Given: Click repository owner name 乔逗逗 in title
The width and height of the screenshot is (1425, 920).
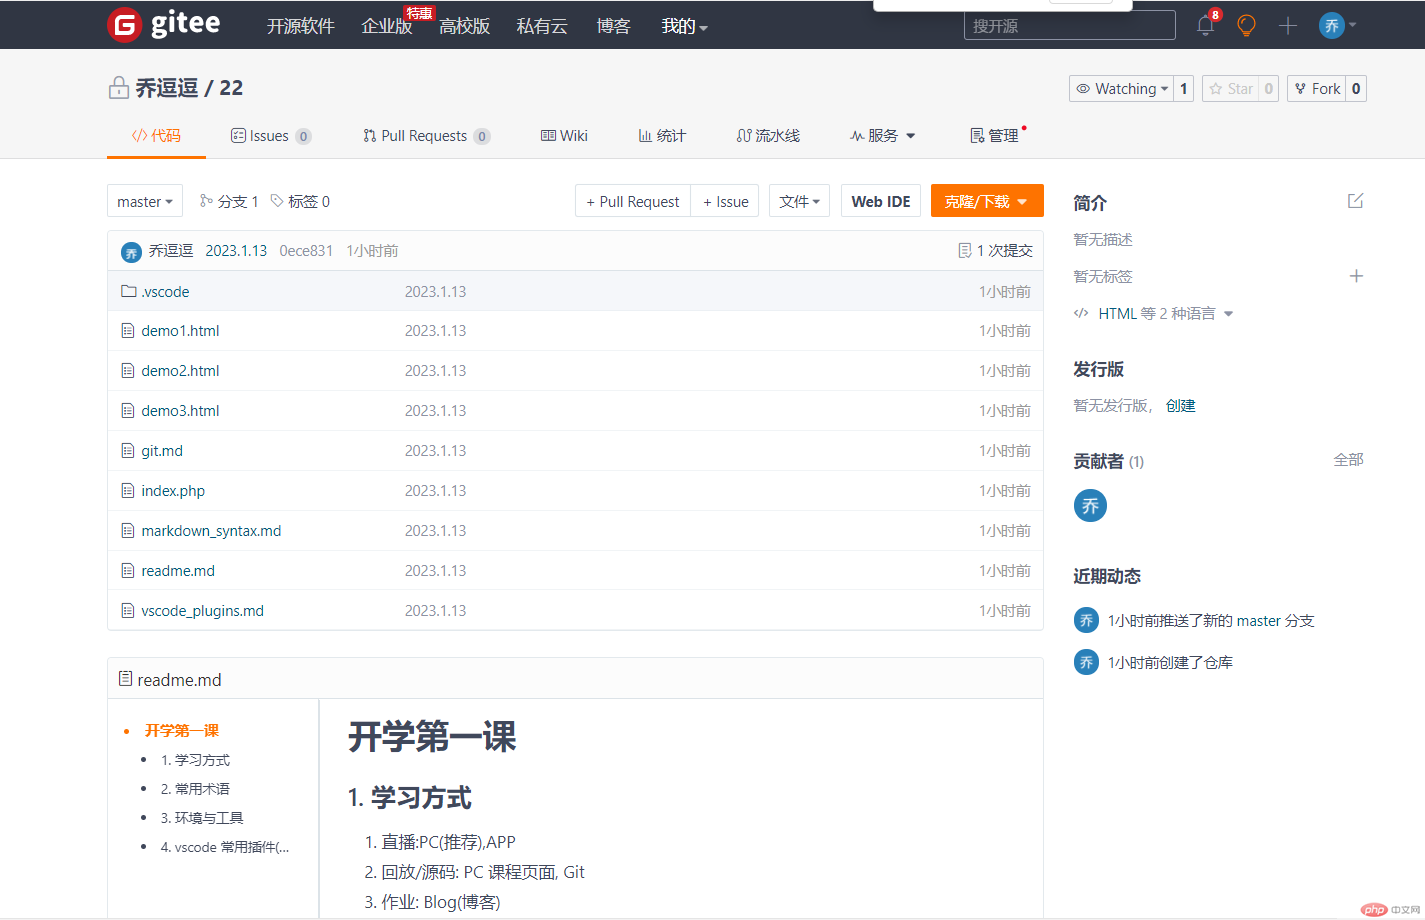Looking at the screenshot, I should (x=166, y=88).
